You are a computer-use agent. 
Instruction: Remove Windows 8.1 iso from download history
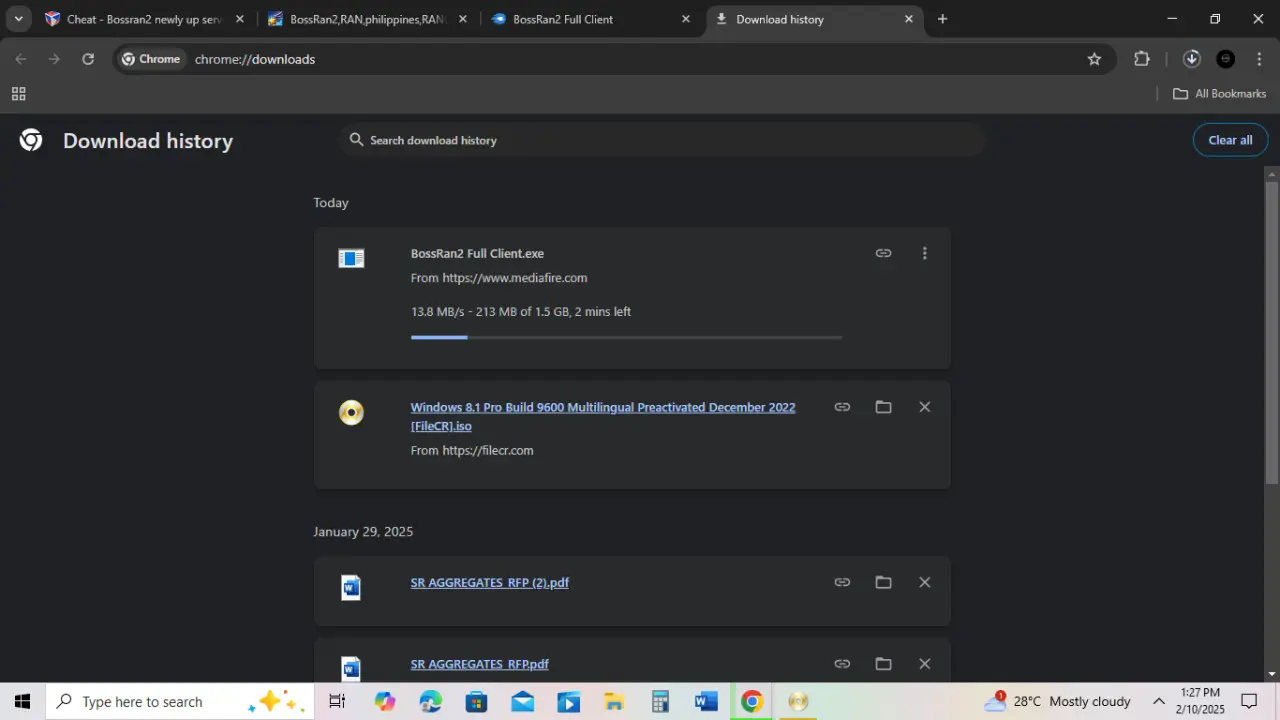tap(924, 407)
